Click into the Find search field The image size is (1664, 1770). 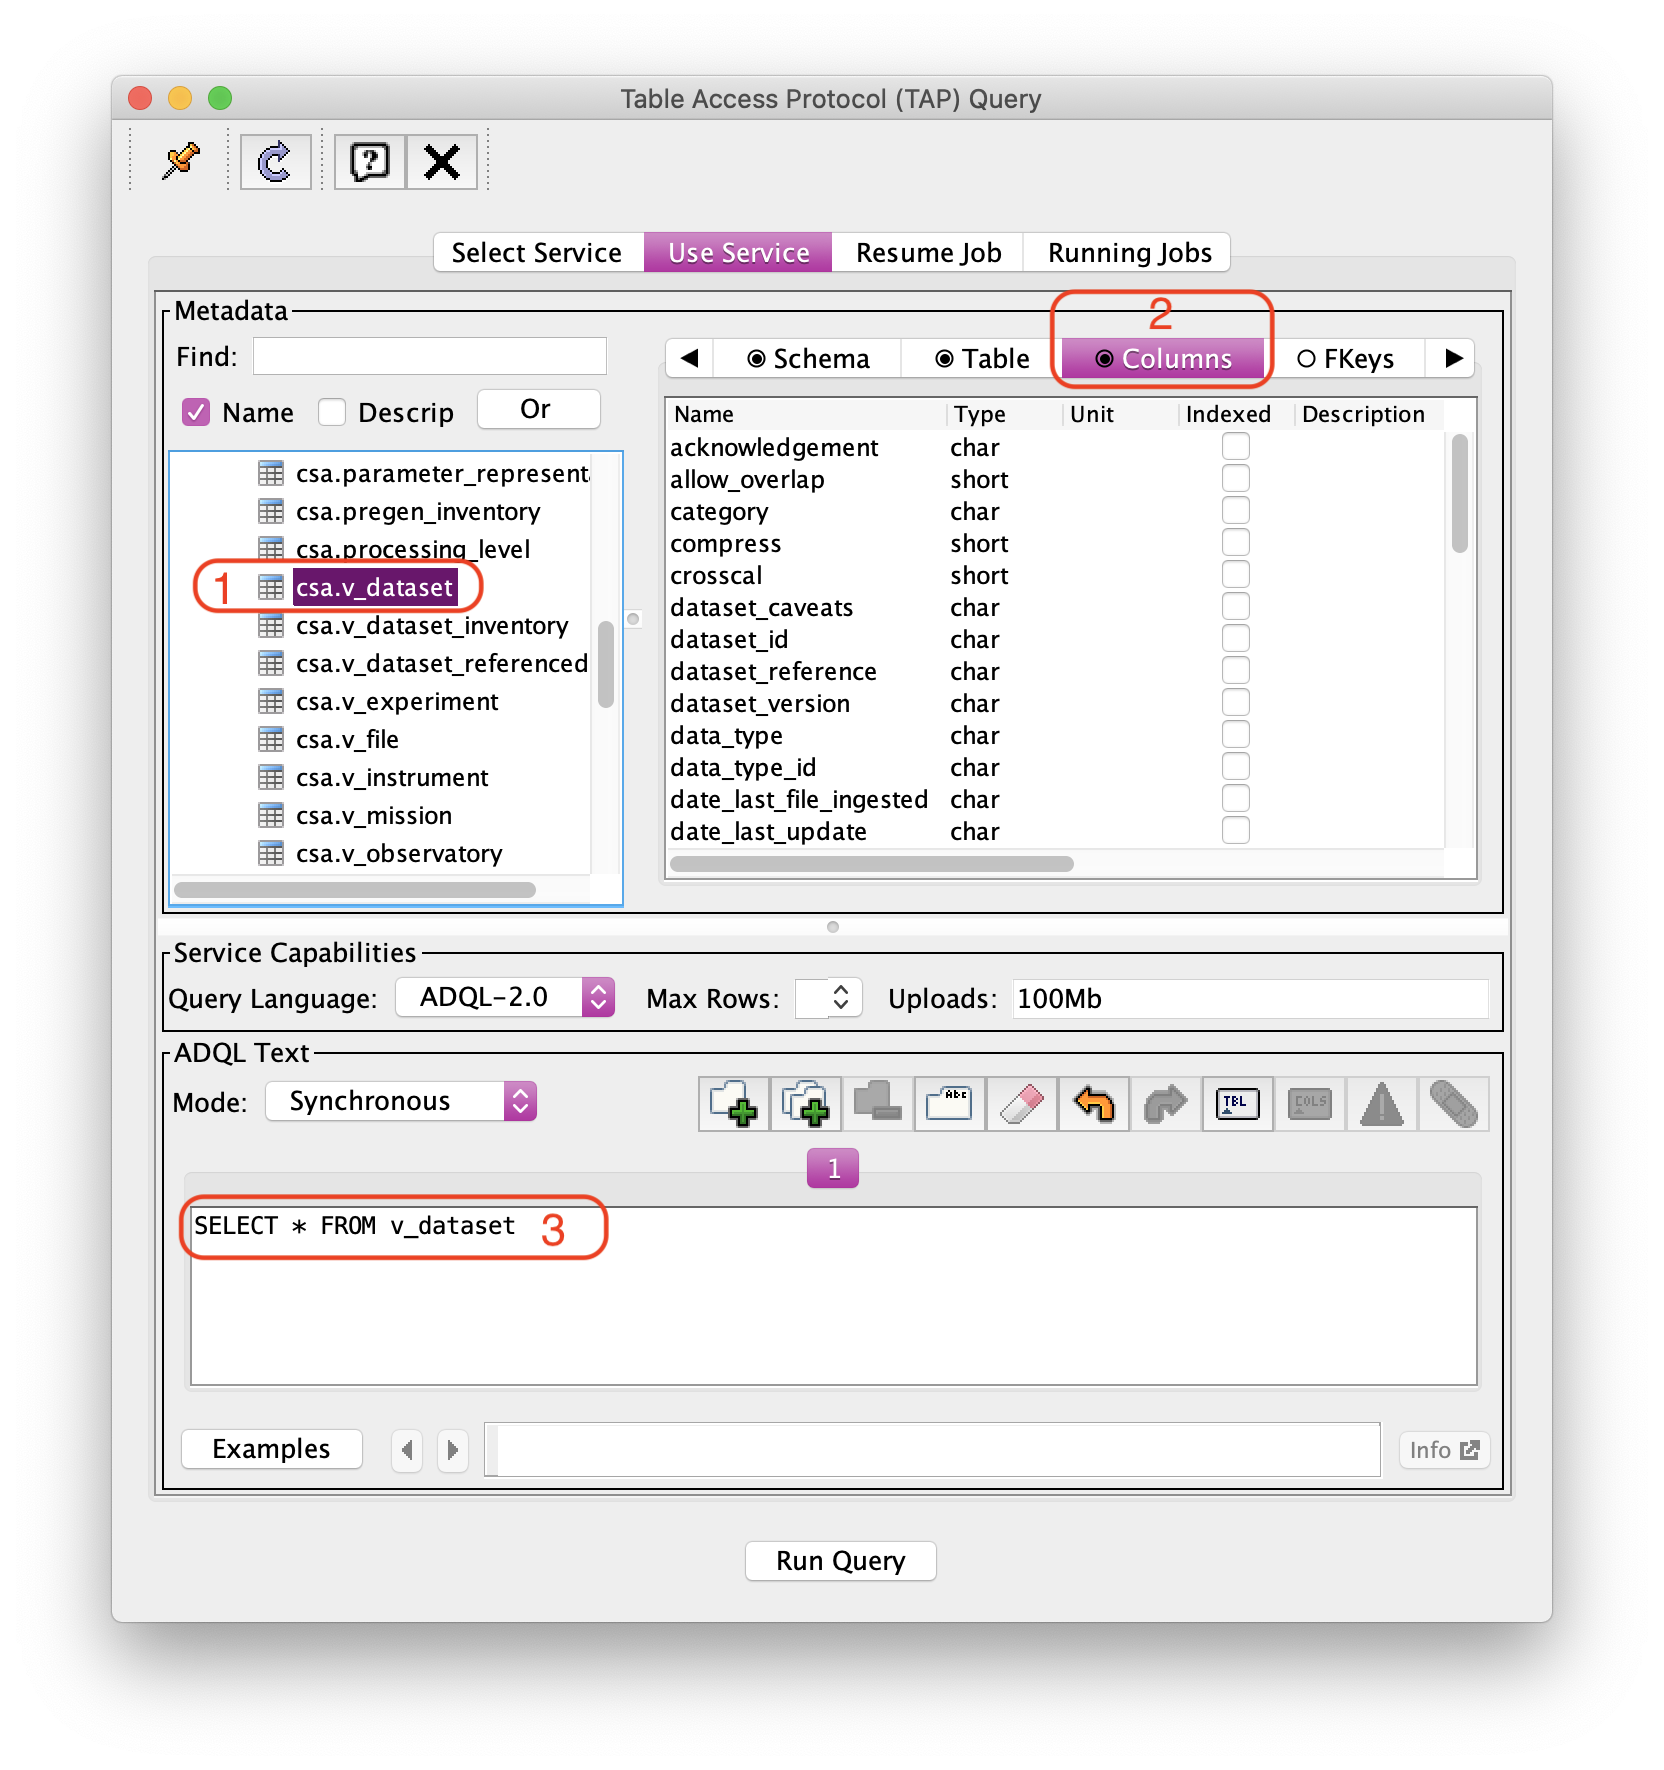[x=430, y=356]
